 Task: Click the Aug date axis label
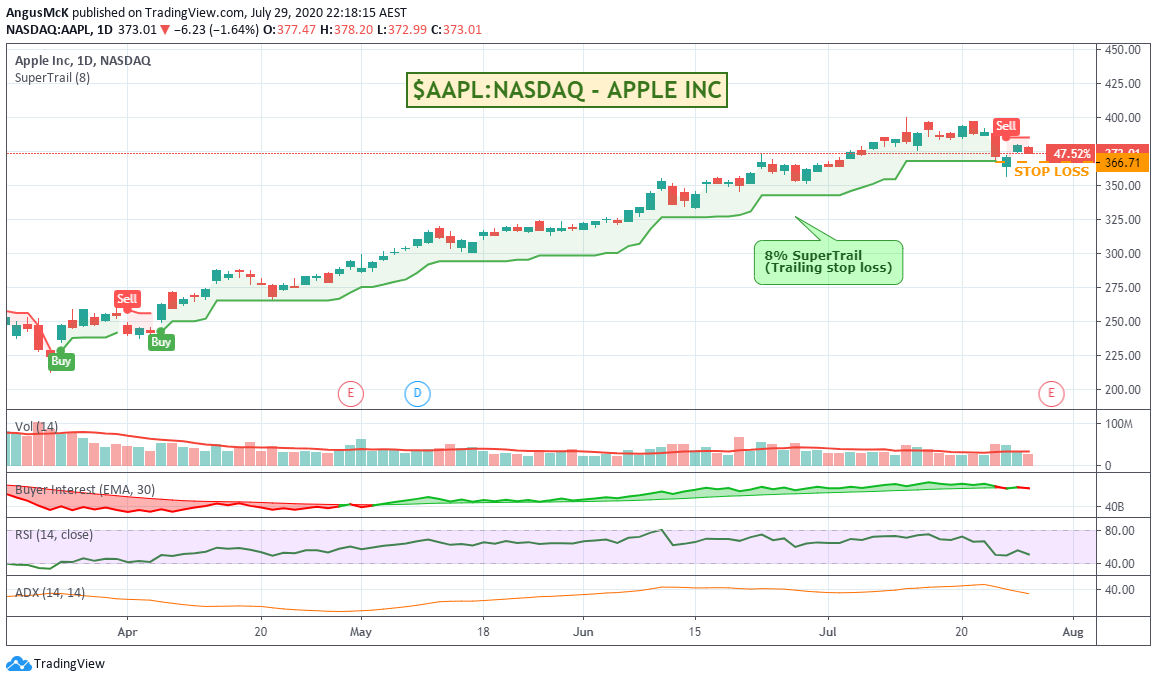point(1073,632)
